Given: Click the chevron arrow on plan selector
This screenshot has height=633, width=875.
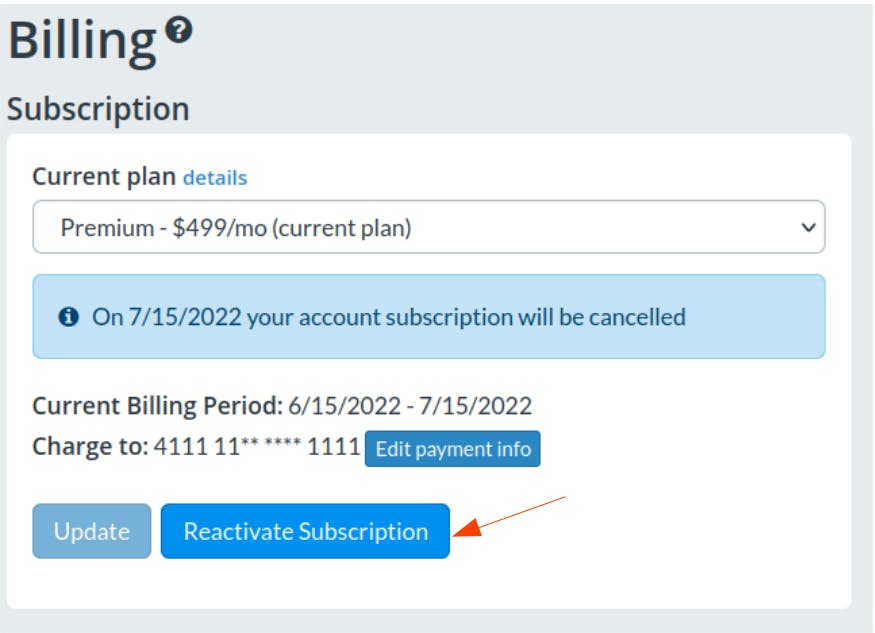Looking at the screenshot, I should click(x=809, y=228).
